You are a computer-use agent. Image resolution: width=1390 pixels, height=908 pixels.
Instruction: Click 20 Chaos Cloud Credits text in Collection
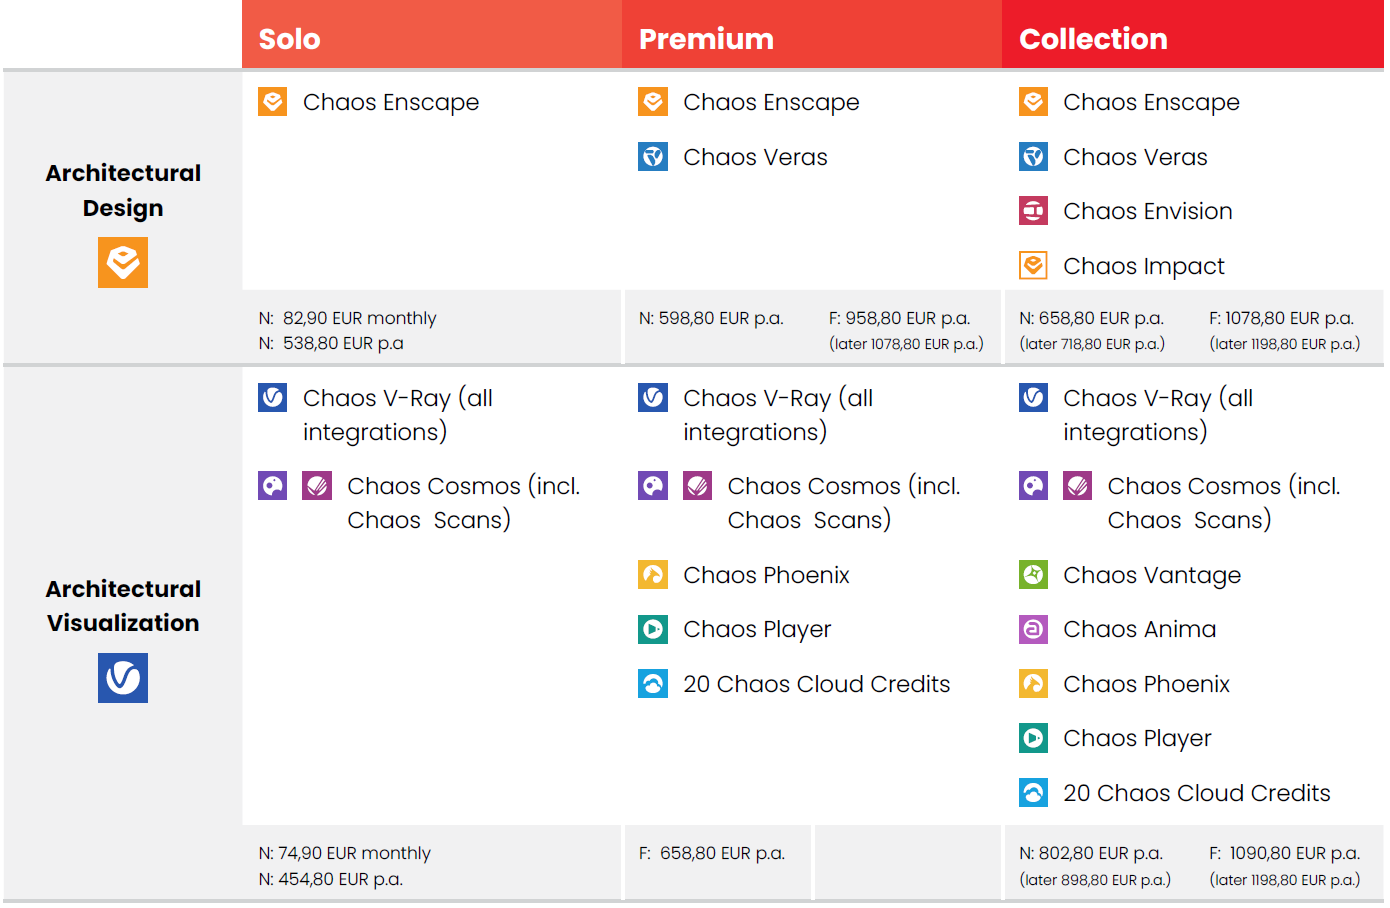click(1196, 793)
